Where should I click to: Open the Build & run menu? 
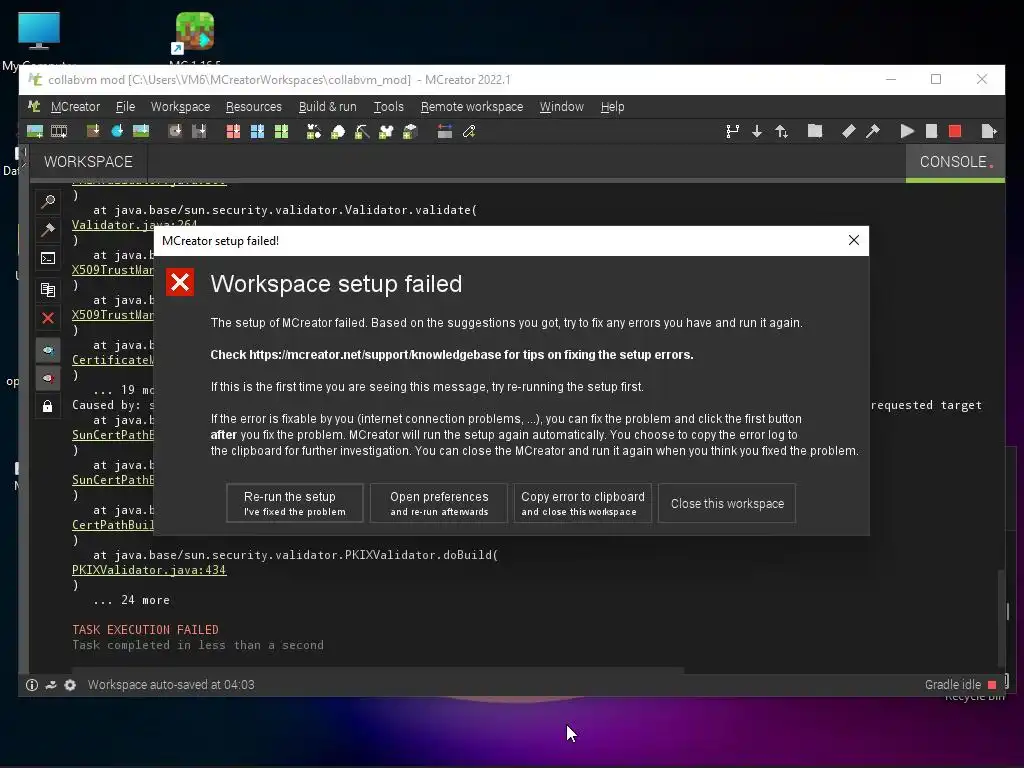327,106
